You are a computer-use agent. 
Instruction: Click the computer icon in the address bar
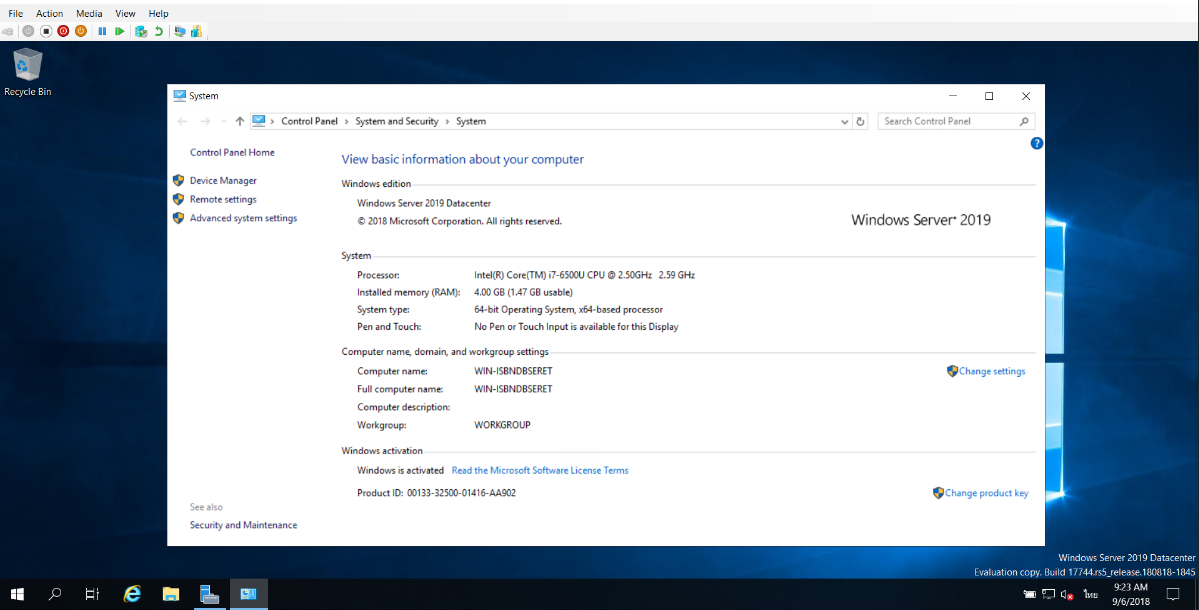tap(258, 121)
